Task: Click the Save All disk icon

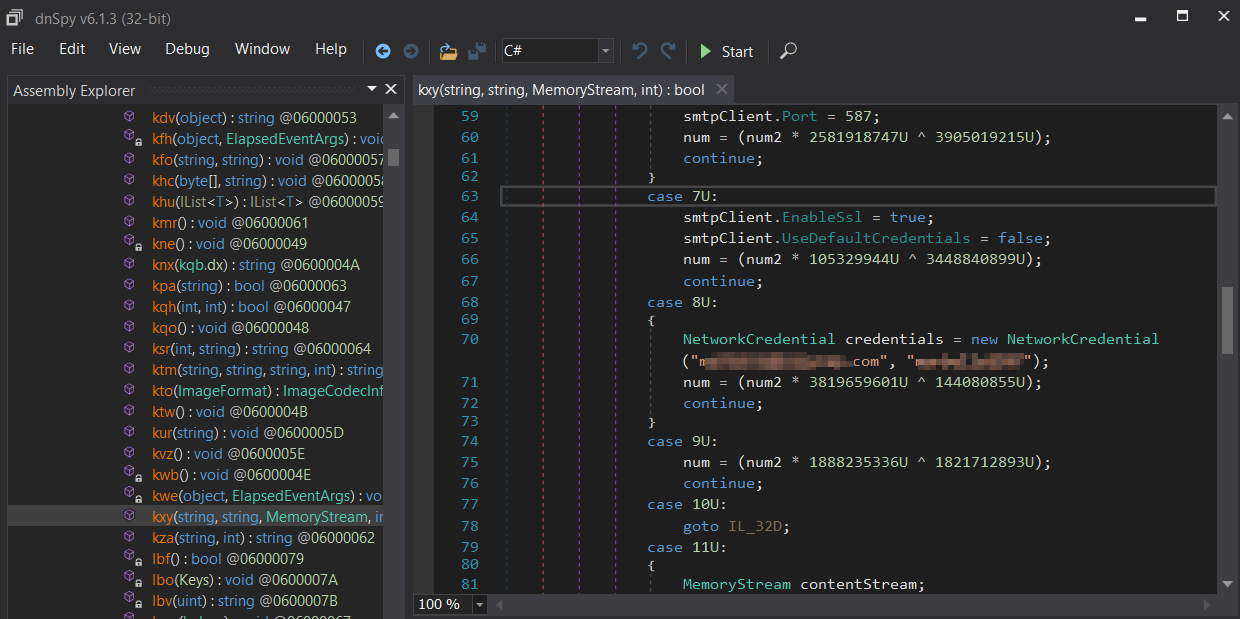Action: pos(477,51)
